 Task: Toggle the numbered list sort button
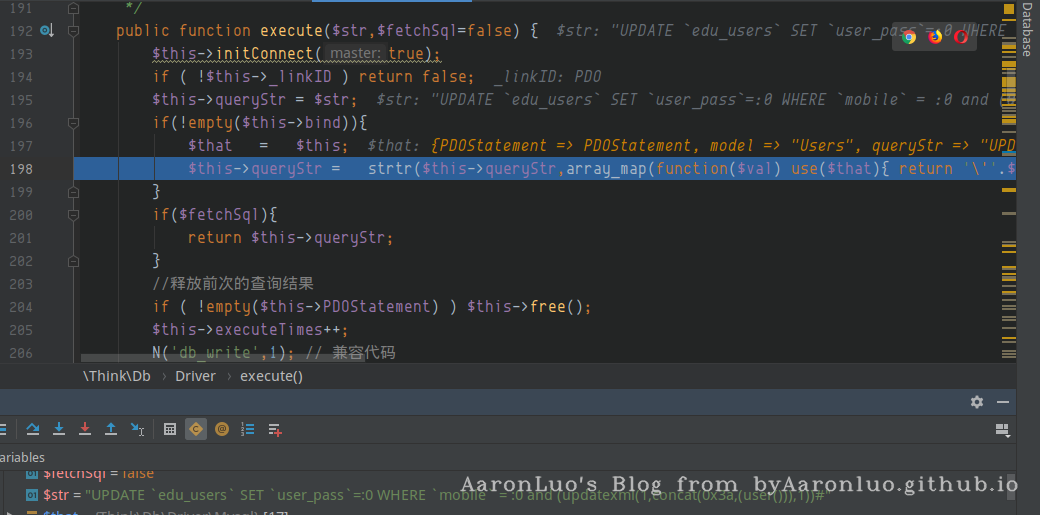tap(248, 429)
